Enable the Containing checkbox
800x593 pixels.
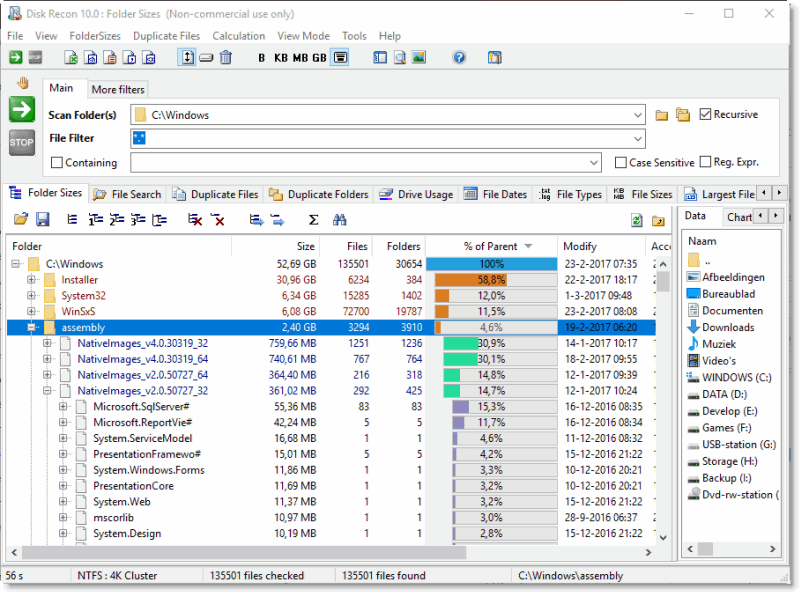click(57, 162)
